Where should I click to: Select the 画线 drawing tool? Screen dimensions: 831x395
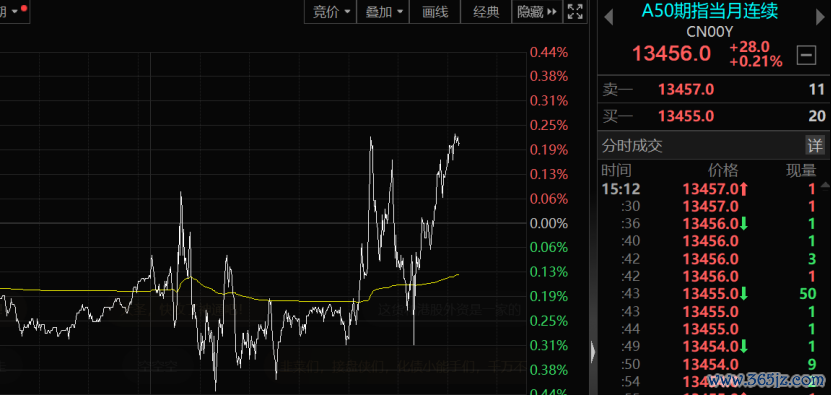[435, 12]
